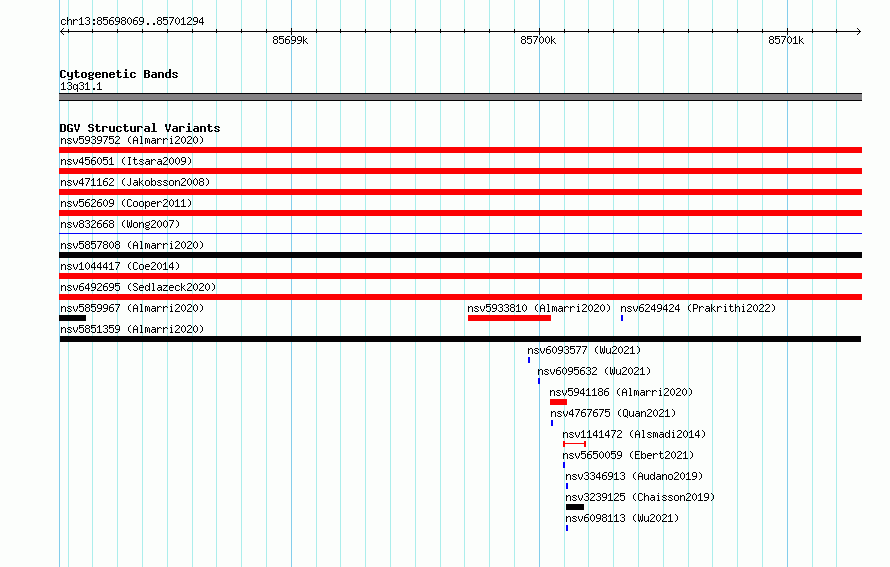This screenshot has width=890, height=567.
Task: Click the red bar under nsv6492695
Action: [460, 297]
